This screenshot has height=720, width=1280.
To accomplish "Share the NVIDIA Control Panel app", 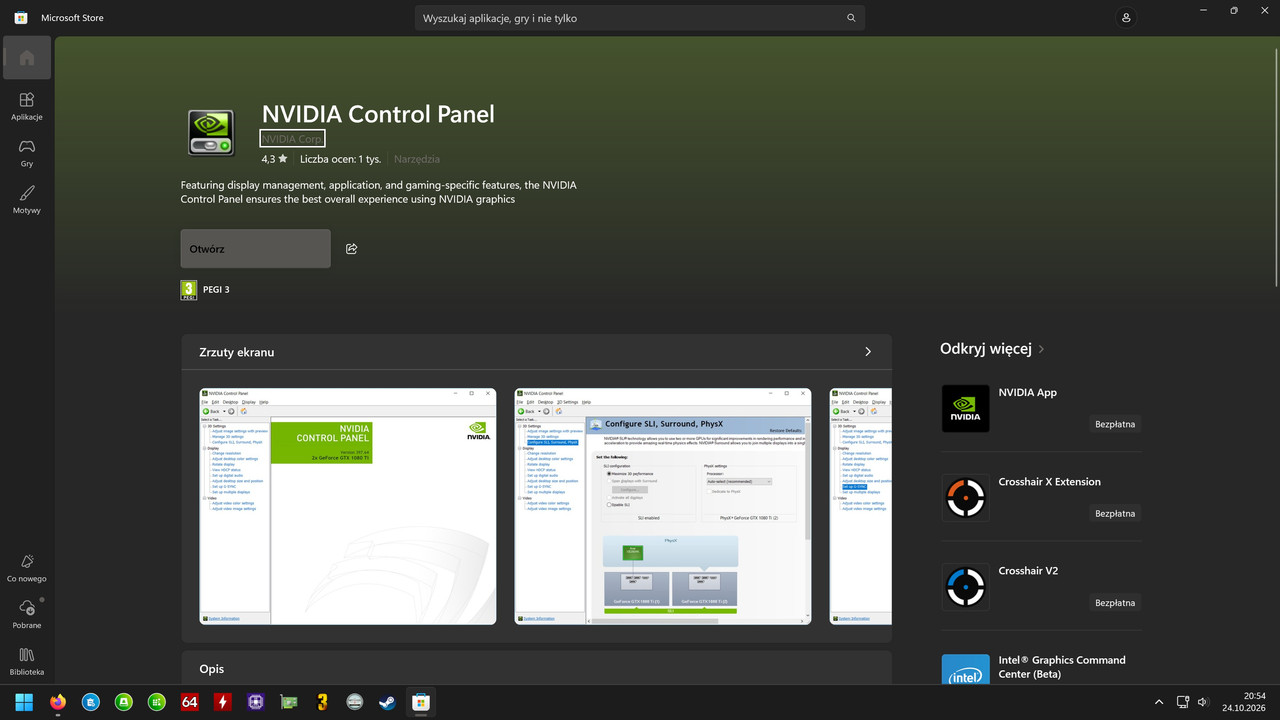I will pos(351,249).
